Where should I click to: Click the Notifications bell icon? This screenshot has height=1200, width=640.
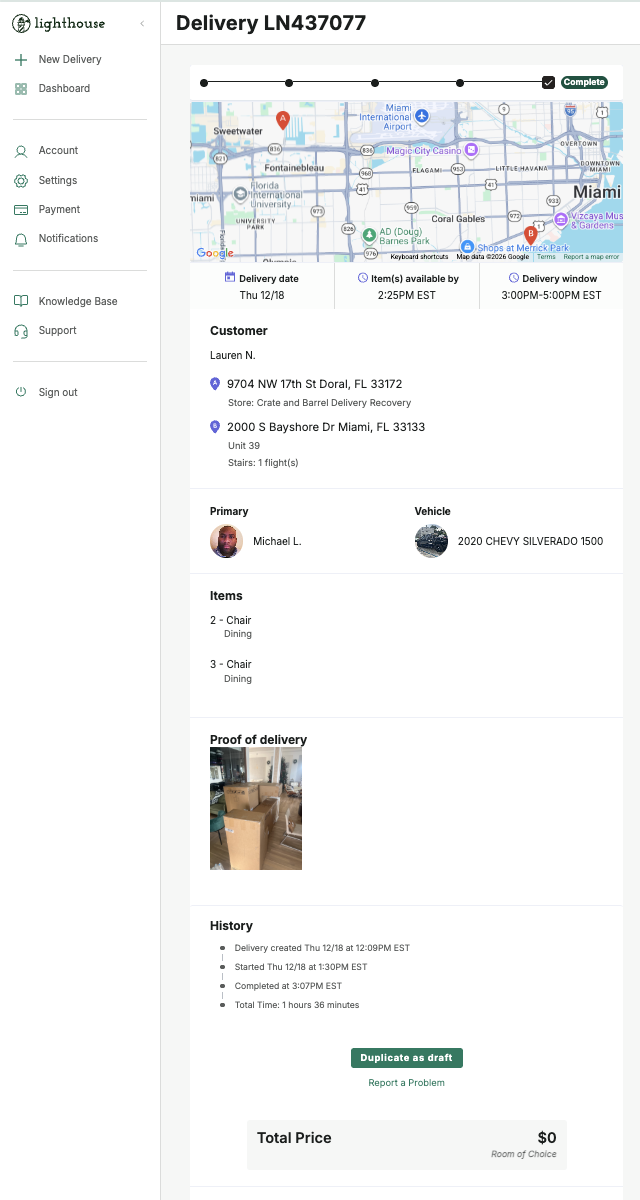click(x=21, y=239)
